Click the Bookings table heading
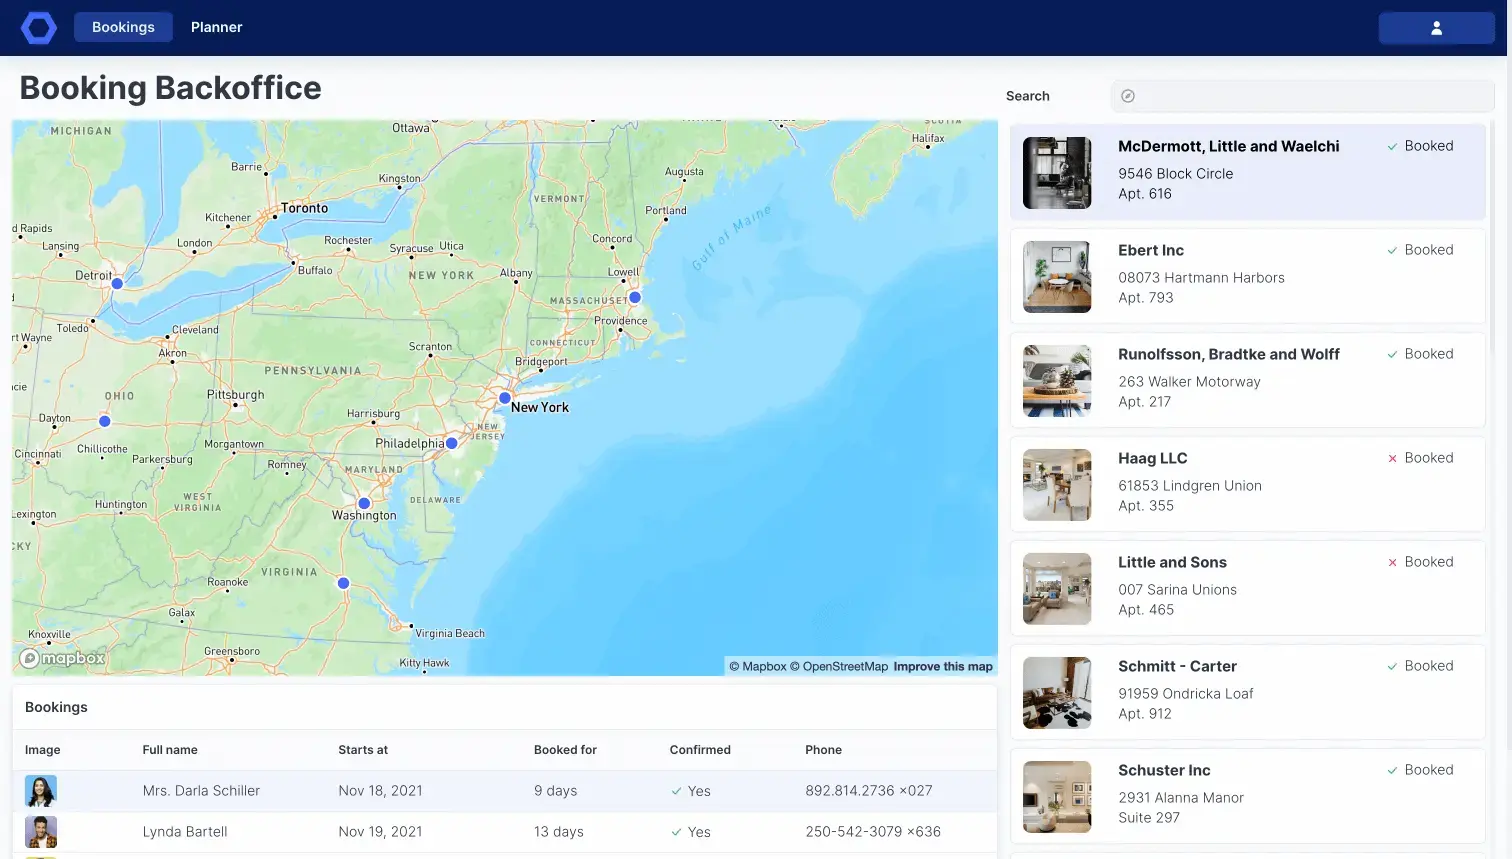The image size is (1512, 859). [56, 707]
